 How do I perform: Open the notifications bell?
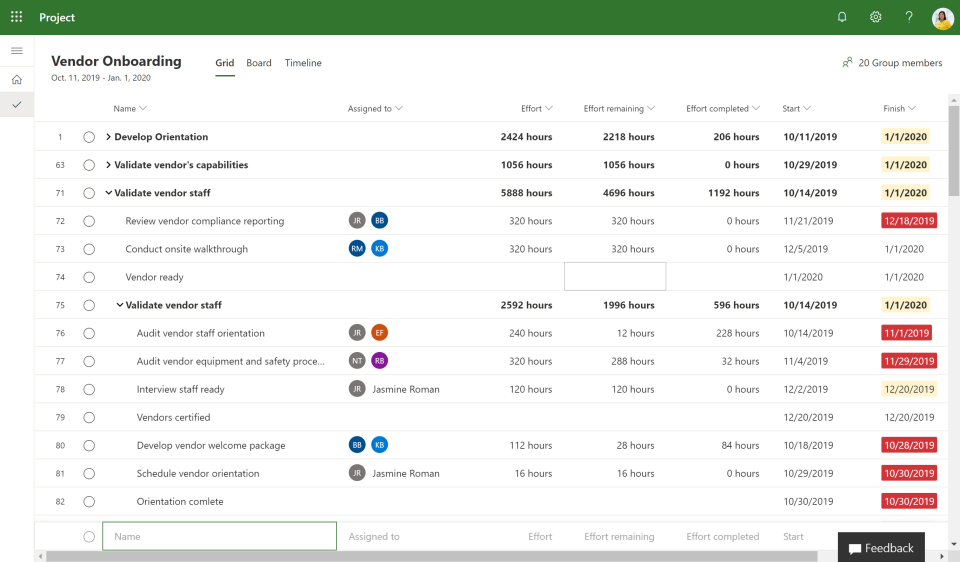coord(842,17)
